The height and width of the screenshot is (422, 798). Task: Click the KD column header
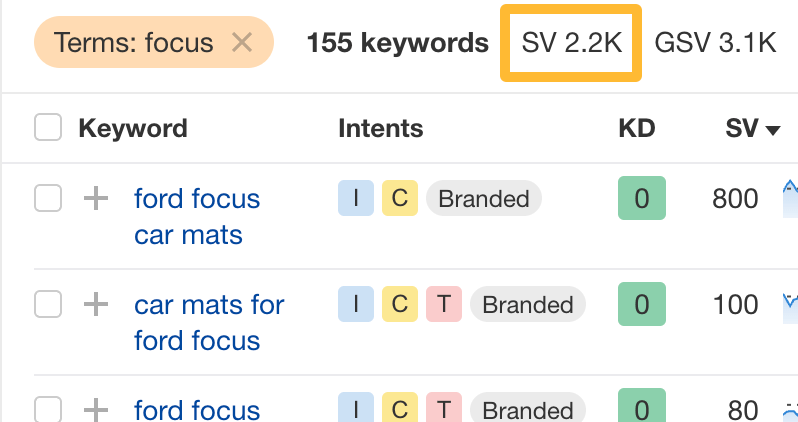pos(637,128)
